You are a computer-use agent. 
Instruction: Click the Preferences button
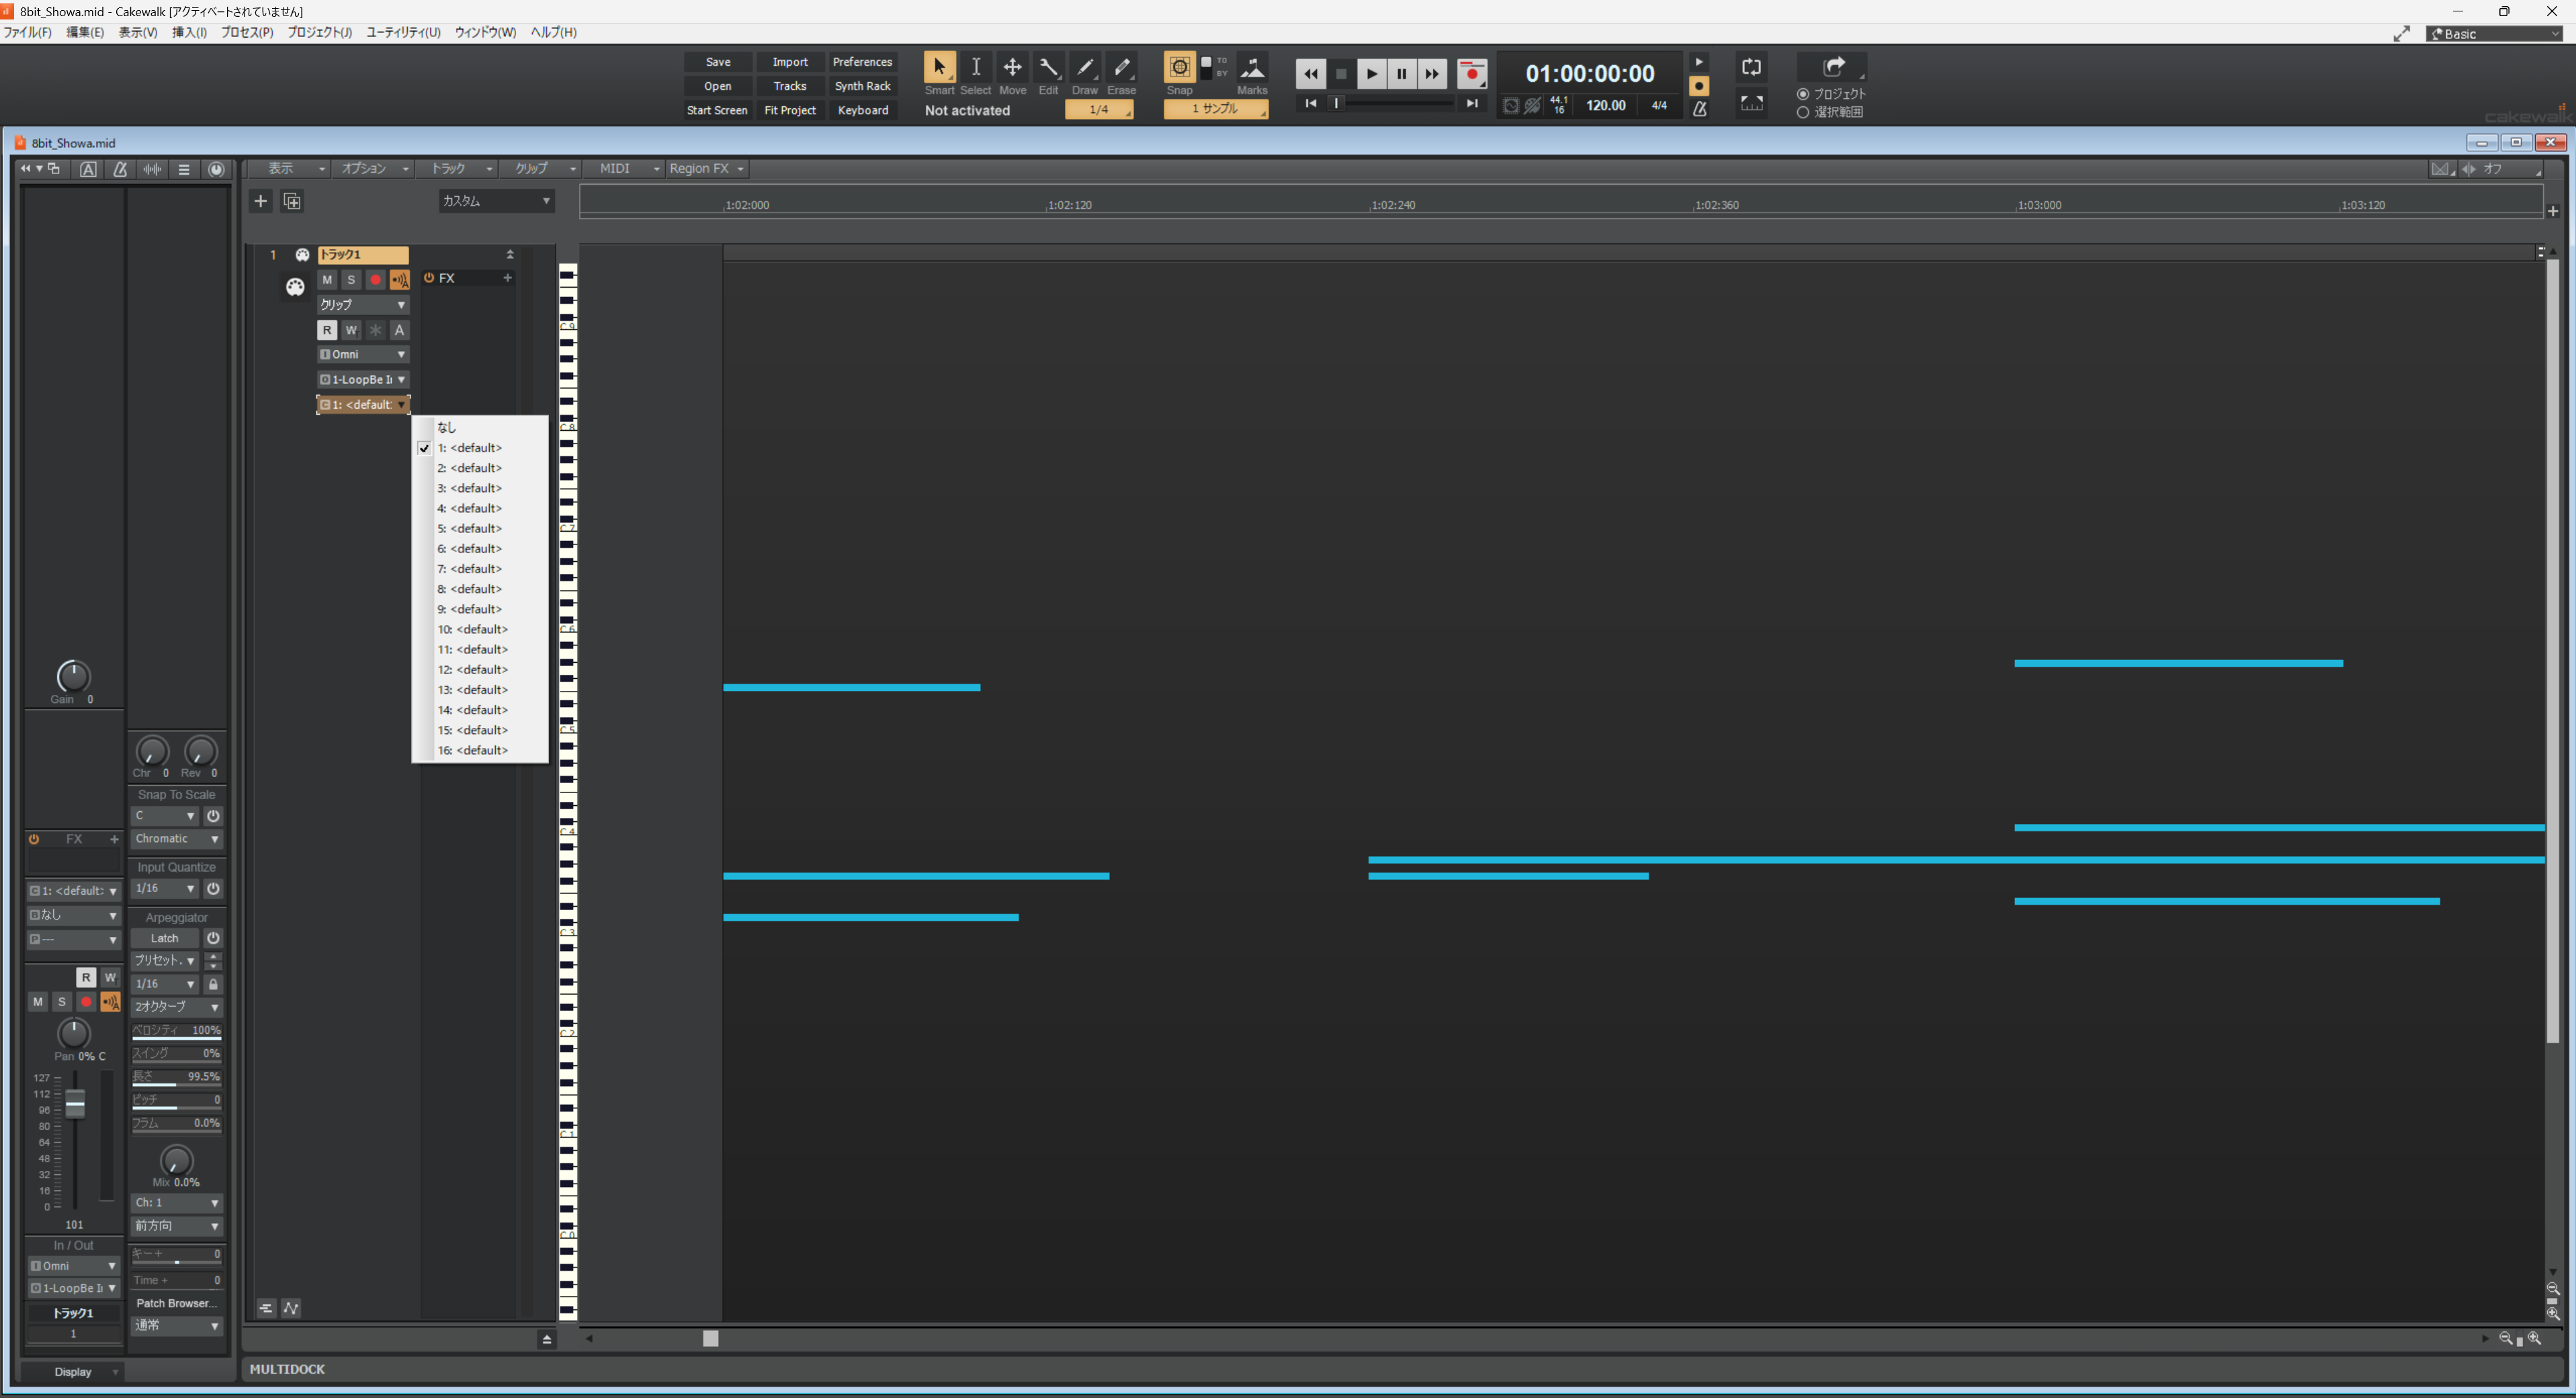tap(862, 62)
